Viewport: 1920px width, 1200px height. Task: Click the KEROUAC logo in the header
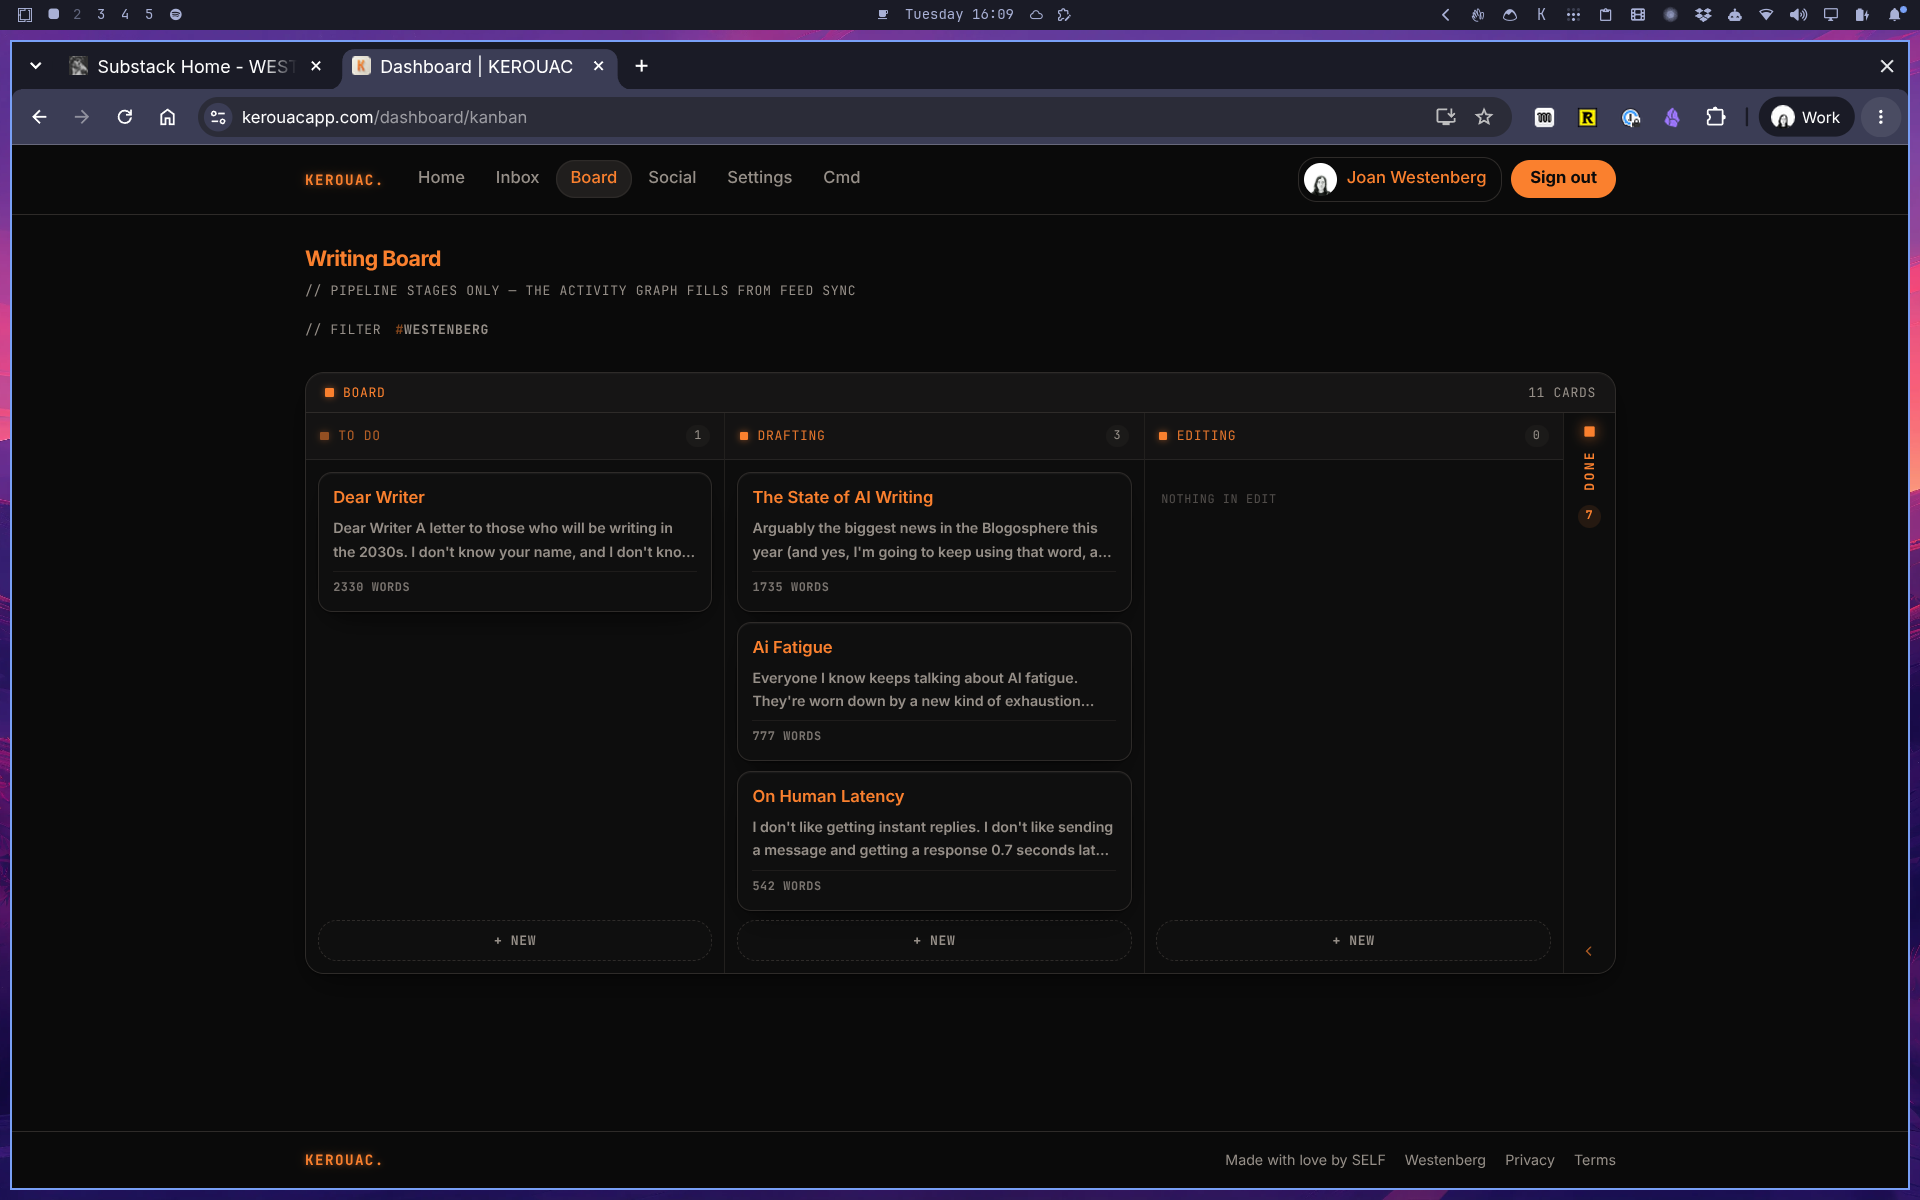343,179
